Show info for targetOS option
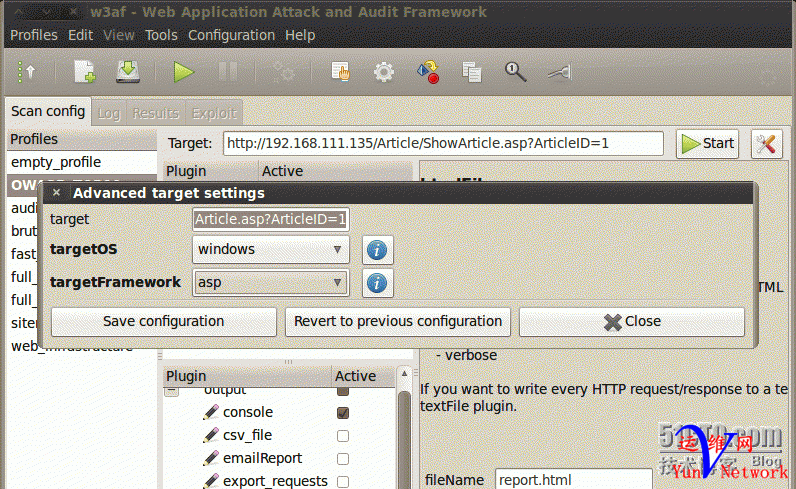This screenshot has height=489, width=796. coord(377,250)
